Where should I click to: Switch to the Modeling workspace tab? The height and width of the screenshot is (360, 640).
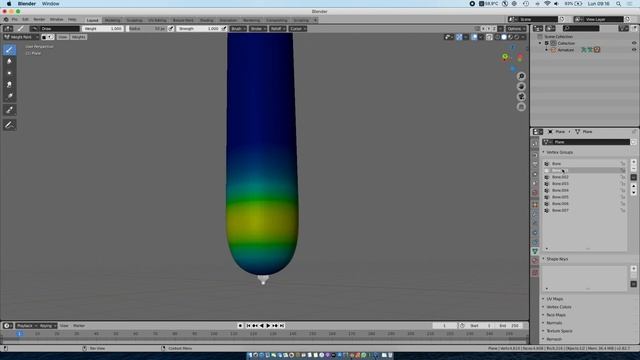(112, 20)
